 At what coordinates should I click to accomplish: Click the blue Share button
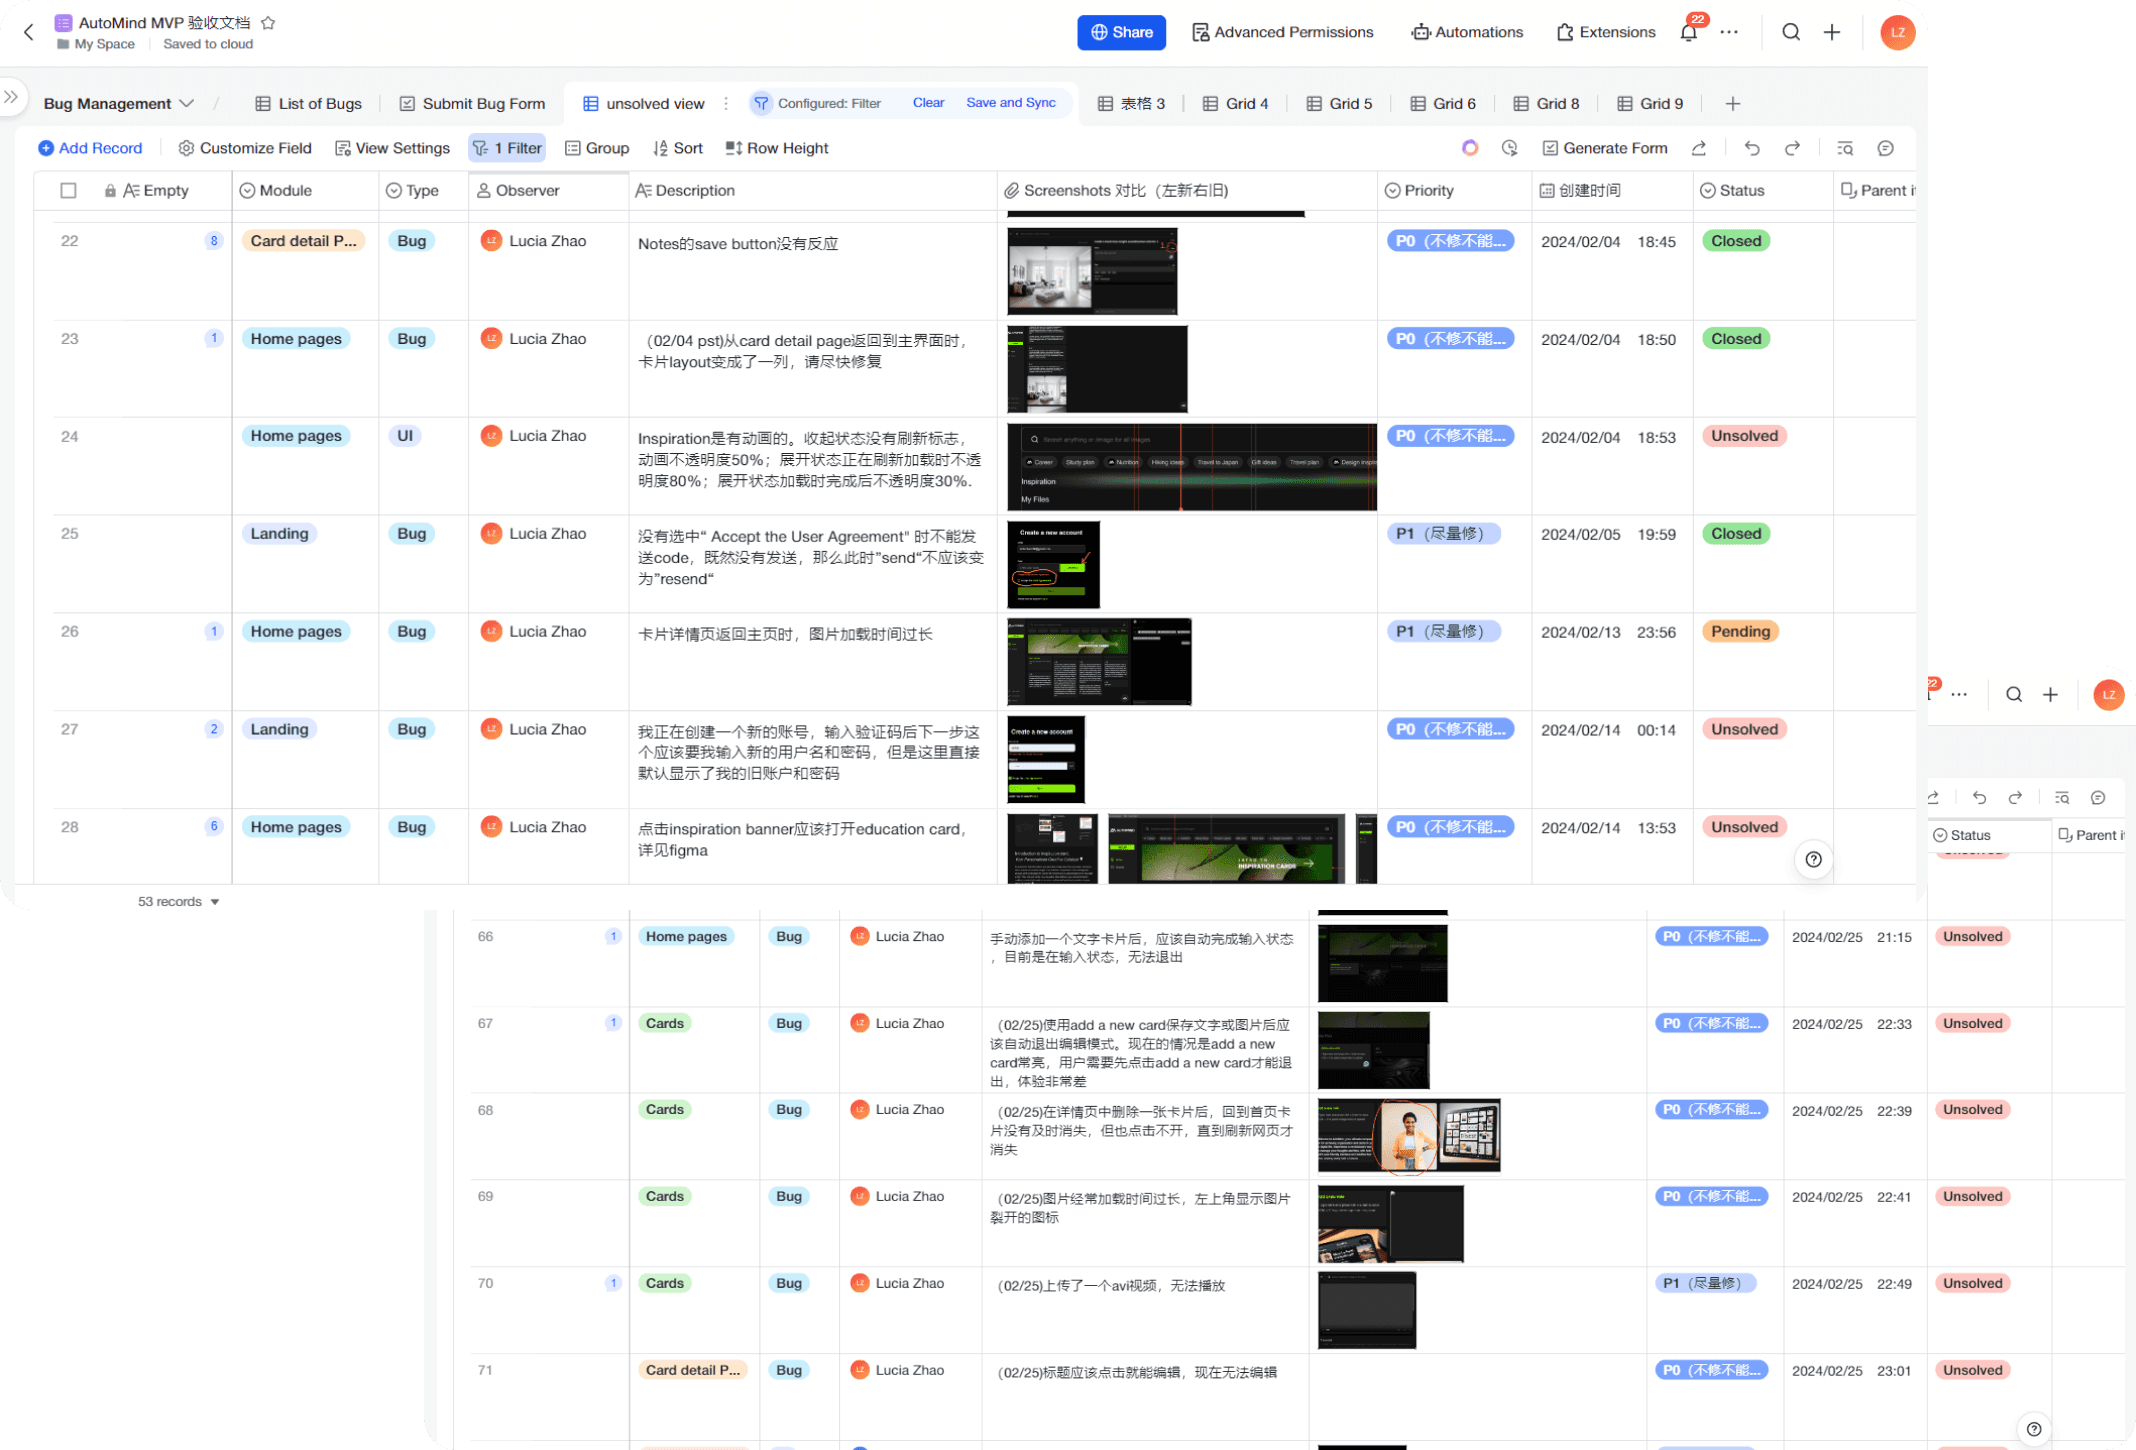pyautogui.click(x=1121, y=32)
